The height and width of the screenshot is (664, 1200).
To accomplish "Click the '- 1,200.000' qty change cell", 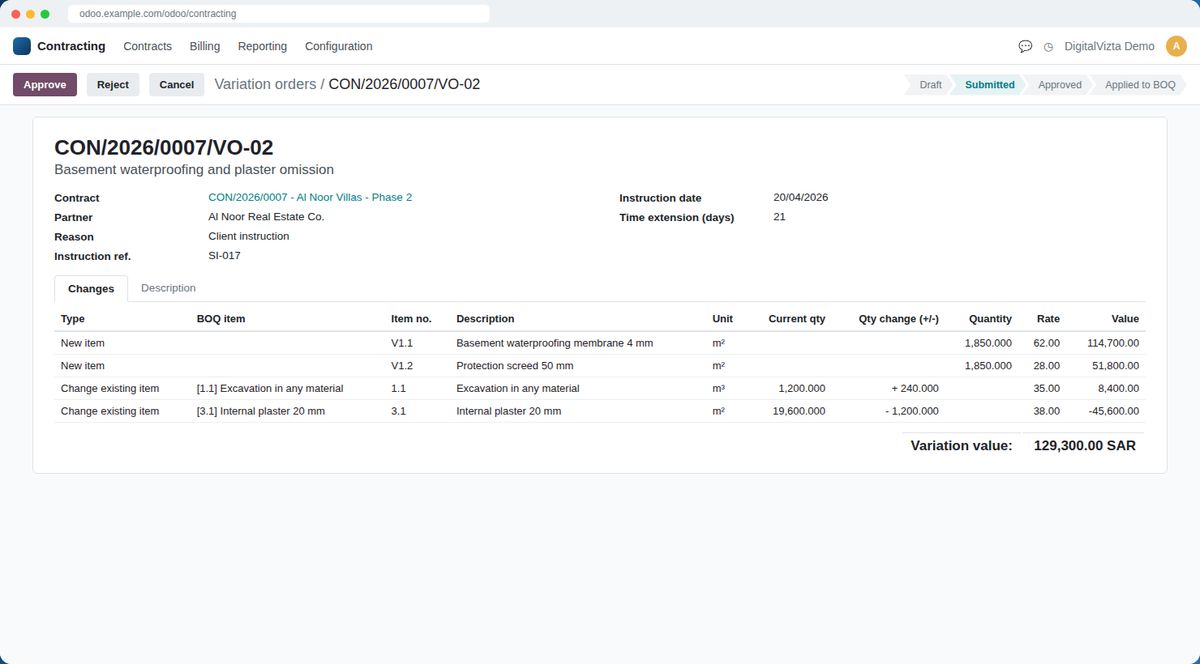I will (912, 411).
